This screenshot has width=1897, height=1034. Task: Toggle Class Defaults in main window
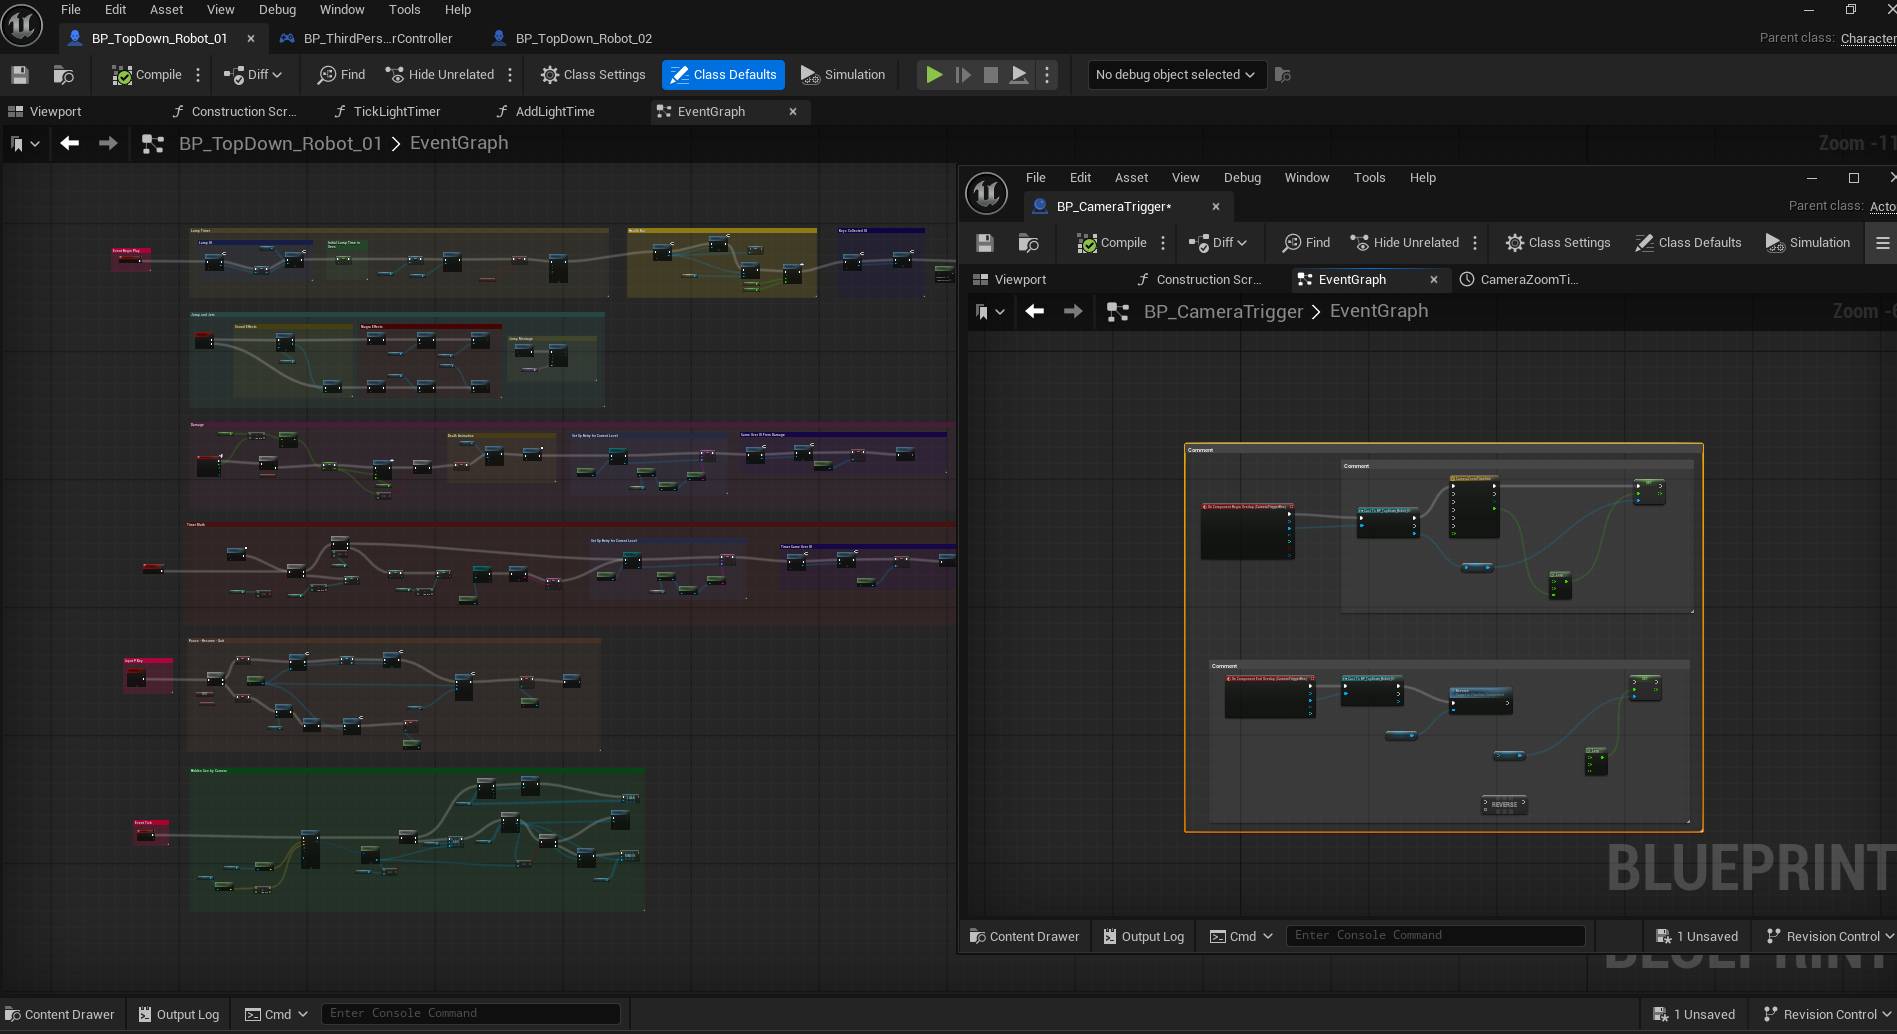(723, 75)
